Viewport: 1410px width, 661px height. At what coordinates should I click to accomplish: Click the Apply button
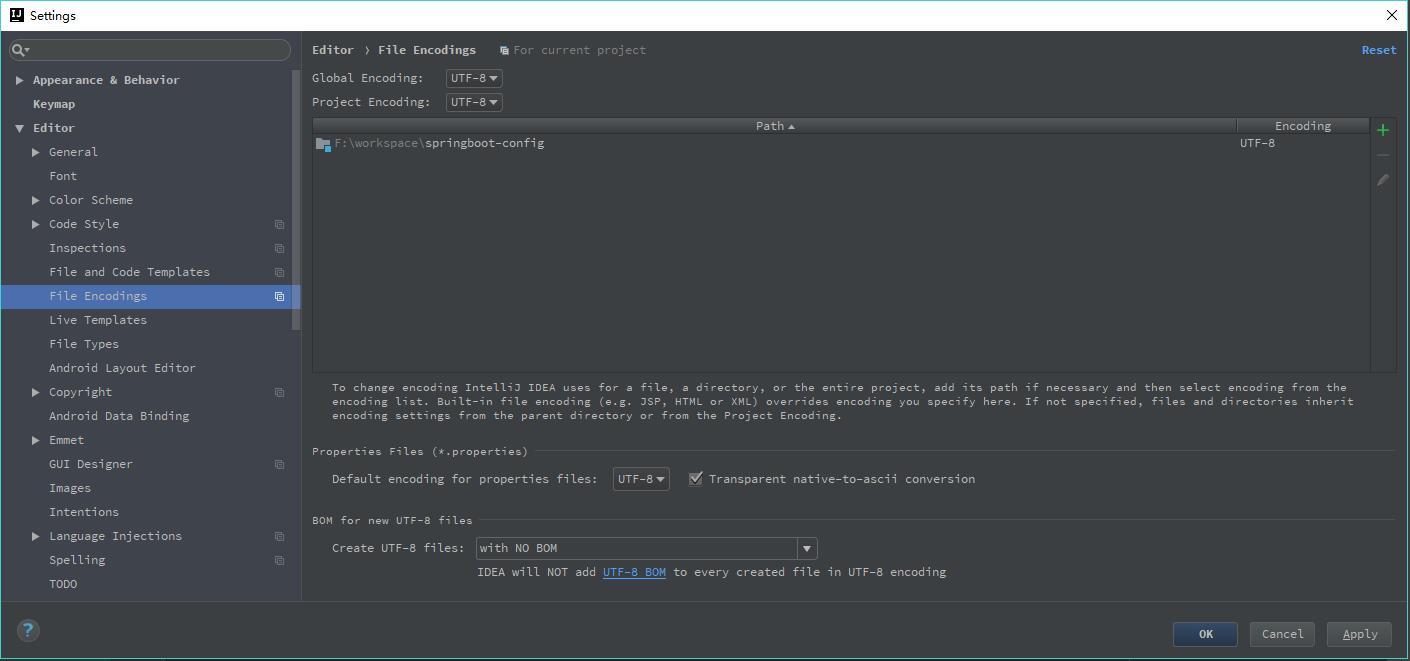[1359, 634]
